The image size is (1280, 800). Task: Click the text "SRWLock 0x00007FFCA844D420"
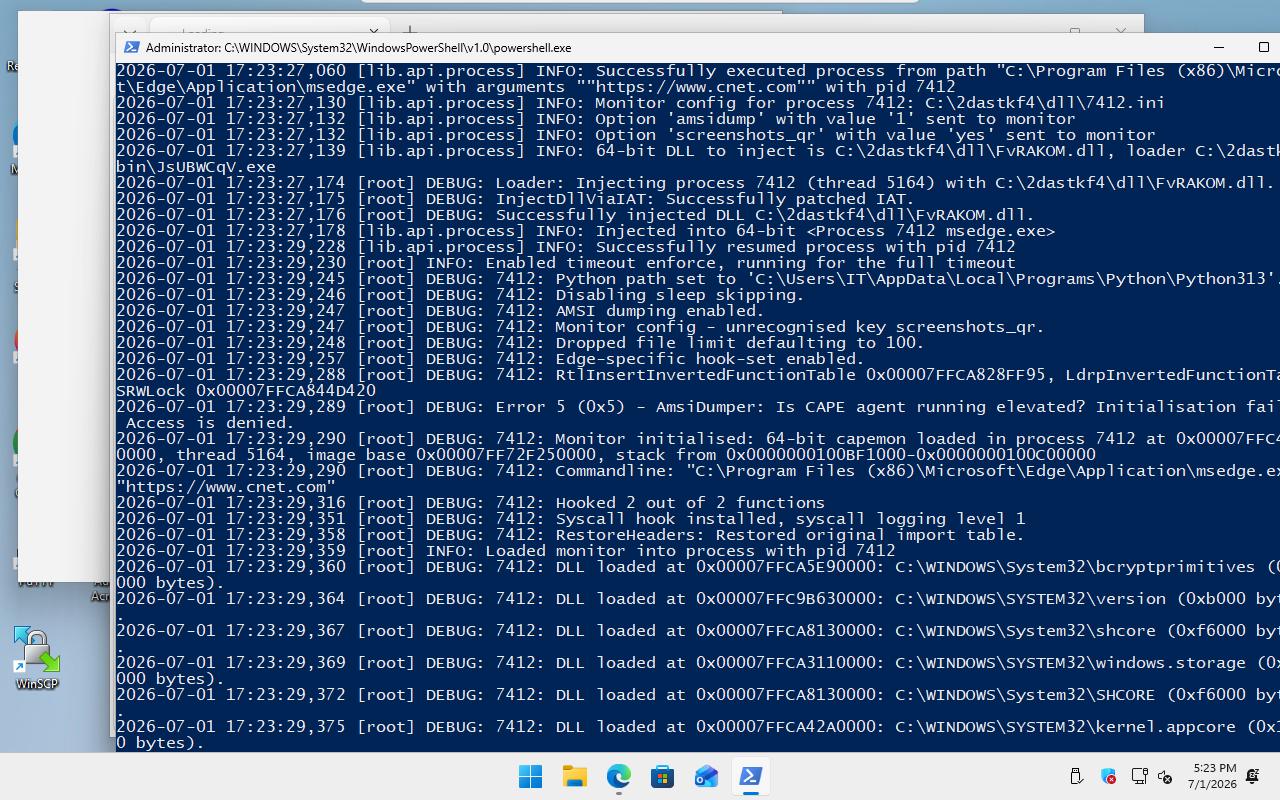pos(246,391)
